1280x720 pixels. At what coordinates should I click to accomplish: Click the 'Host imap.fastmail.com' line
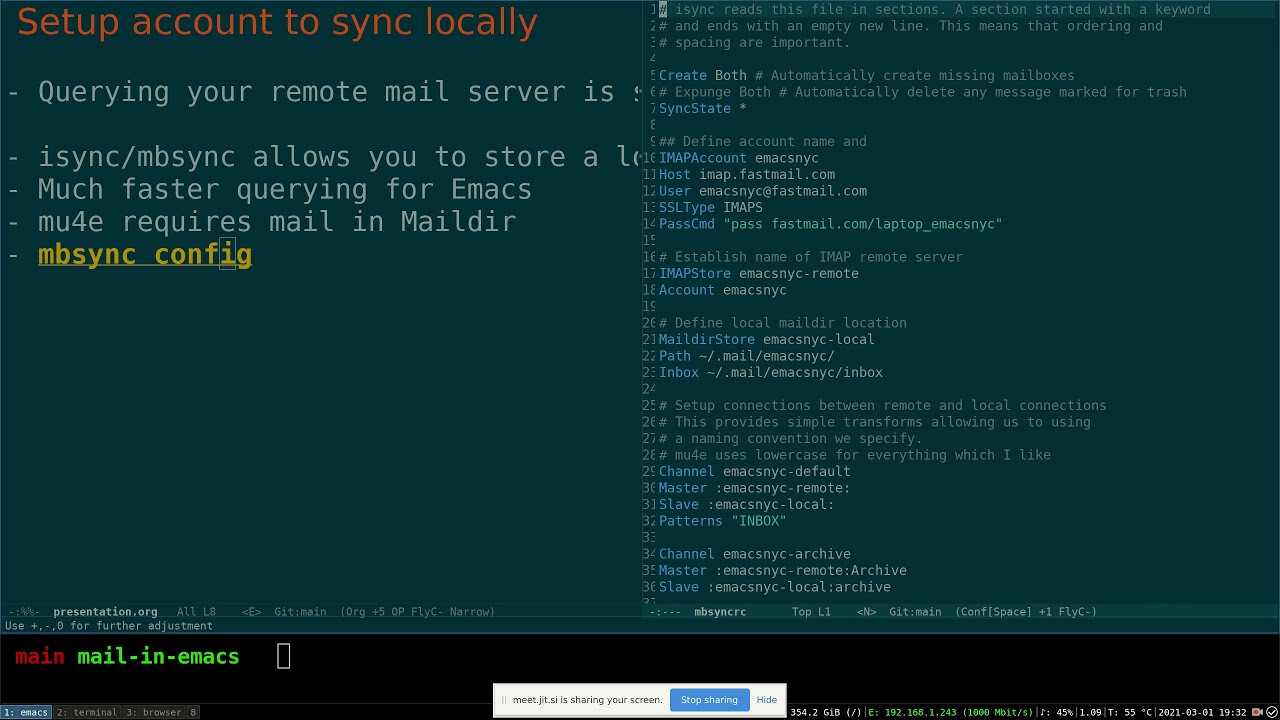(747, 174)
